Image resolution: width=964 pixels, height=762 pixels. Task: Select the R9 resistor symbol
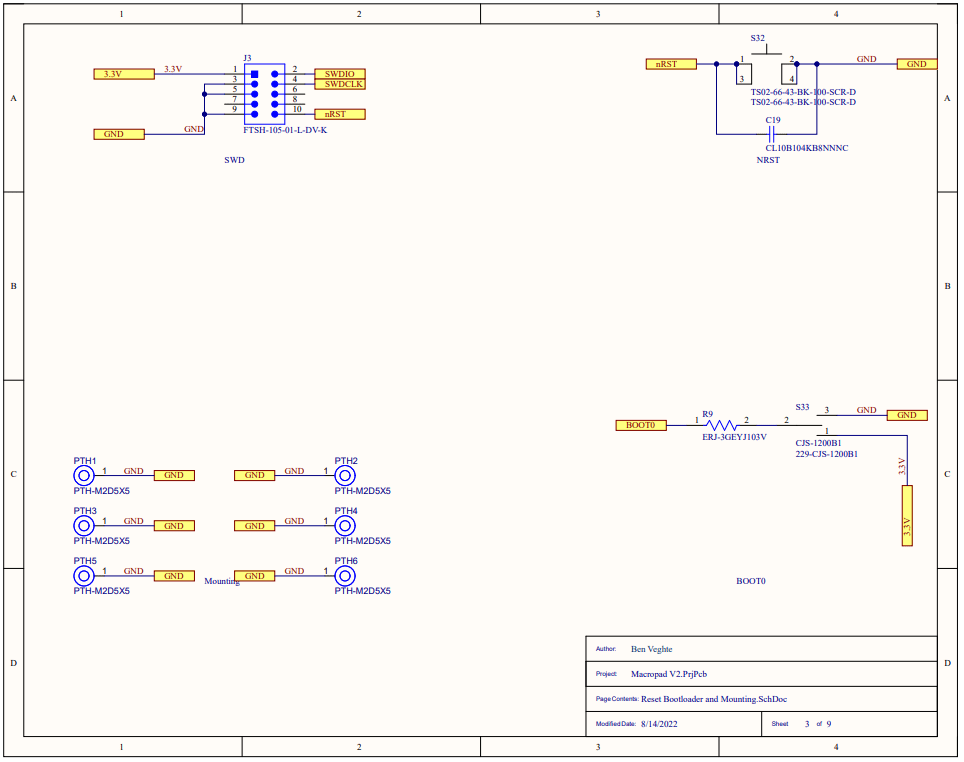(x=721, y=425)
